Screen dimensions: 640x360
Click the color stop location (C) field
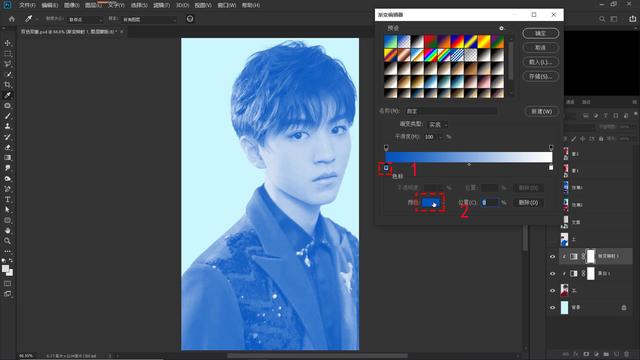489,202
